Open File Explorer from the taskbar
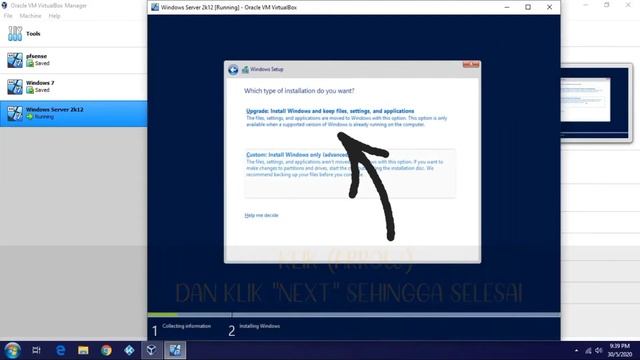The width and height of the screenshot is (640, 360). (x=83, y=350)
